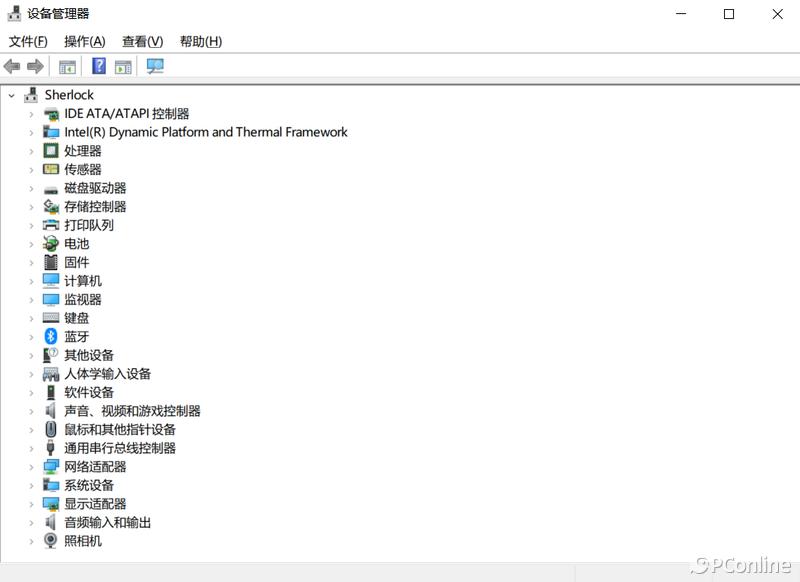This screenshot has height=582, width=800.
Task: Select the 蓝牙 (Bluetooth) device icon
Action: point(51,336)
